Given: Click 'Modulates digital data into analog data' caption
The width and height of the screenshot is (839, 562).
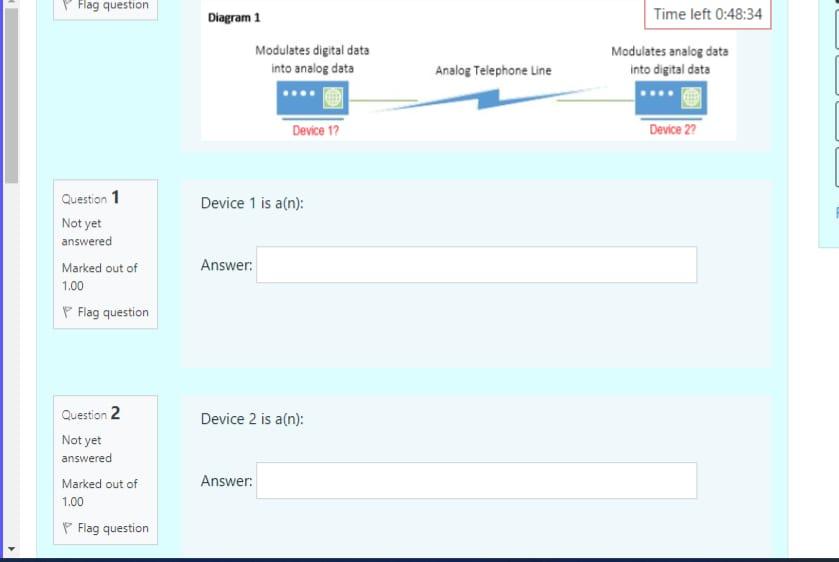Looking at the screenshot, I should (312, 59).
